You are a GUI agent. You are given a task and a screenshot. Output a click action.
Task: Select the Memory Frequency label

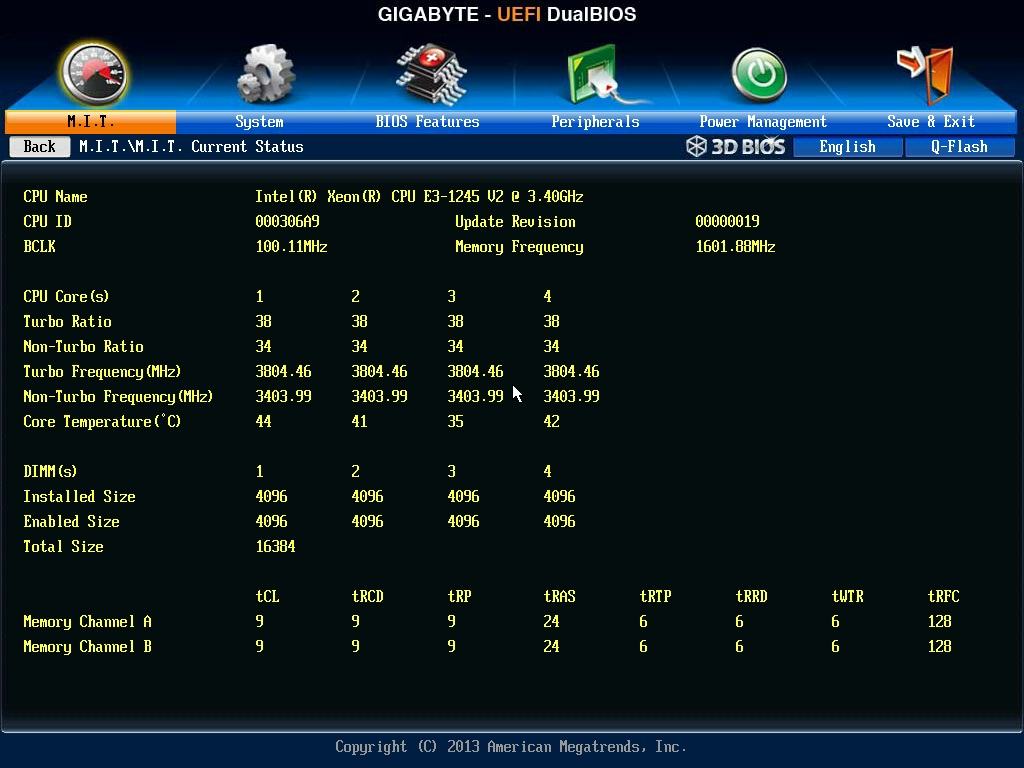pos(519,247)
